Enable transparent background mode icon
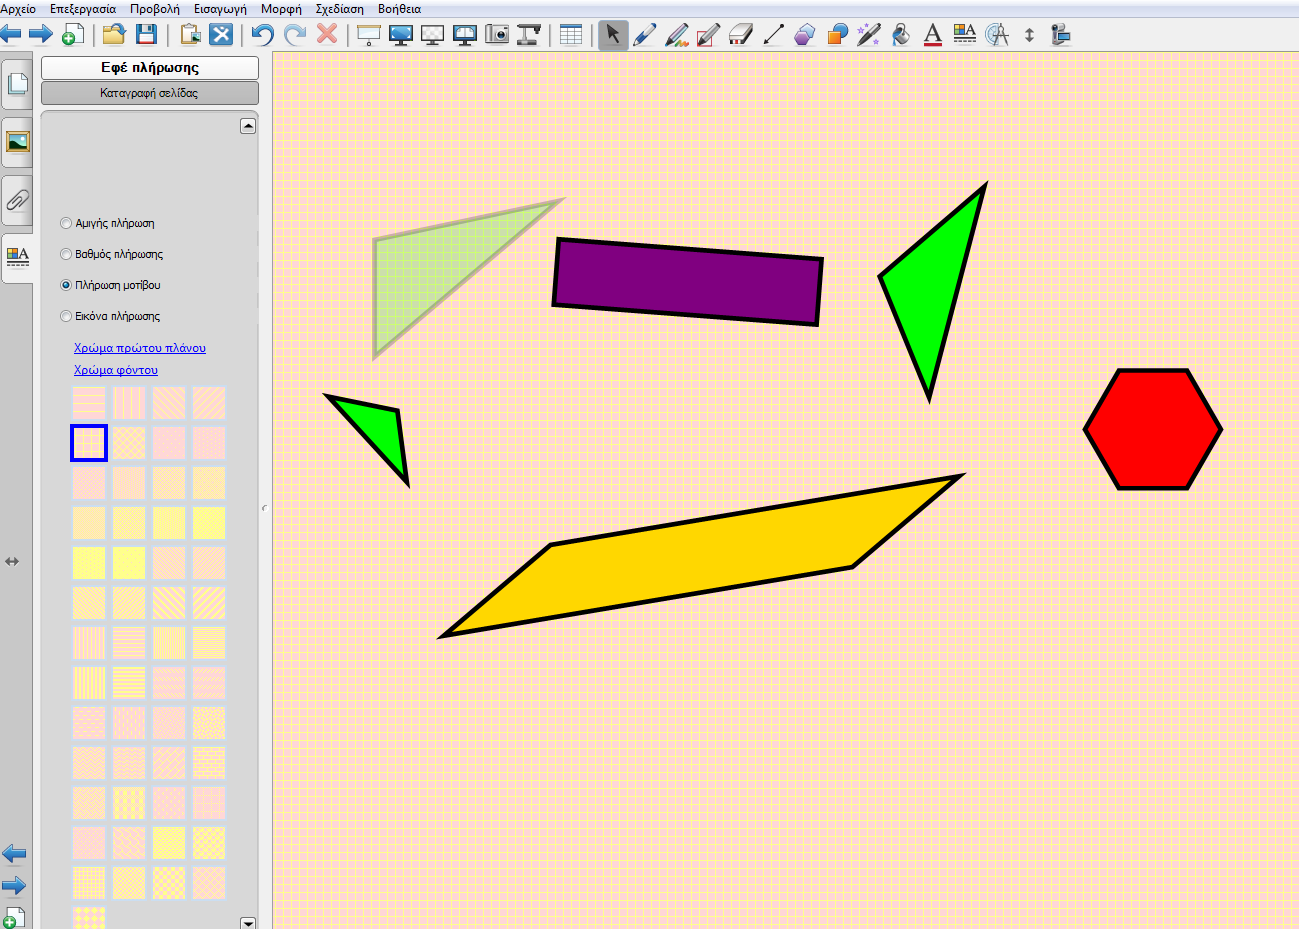This screenshot has width=1299, height=929. click(433, 35)
